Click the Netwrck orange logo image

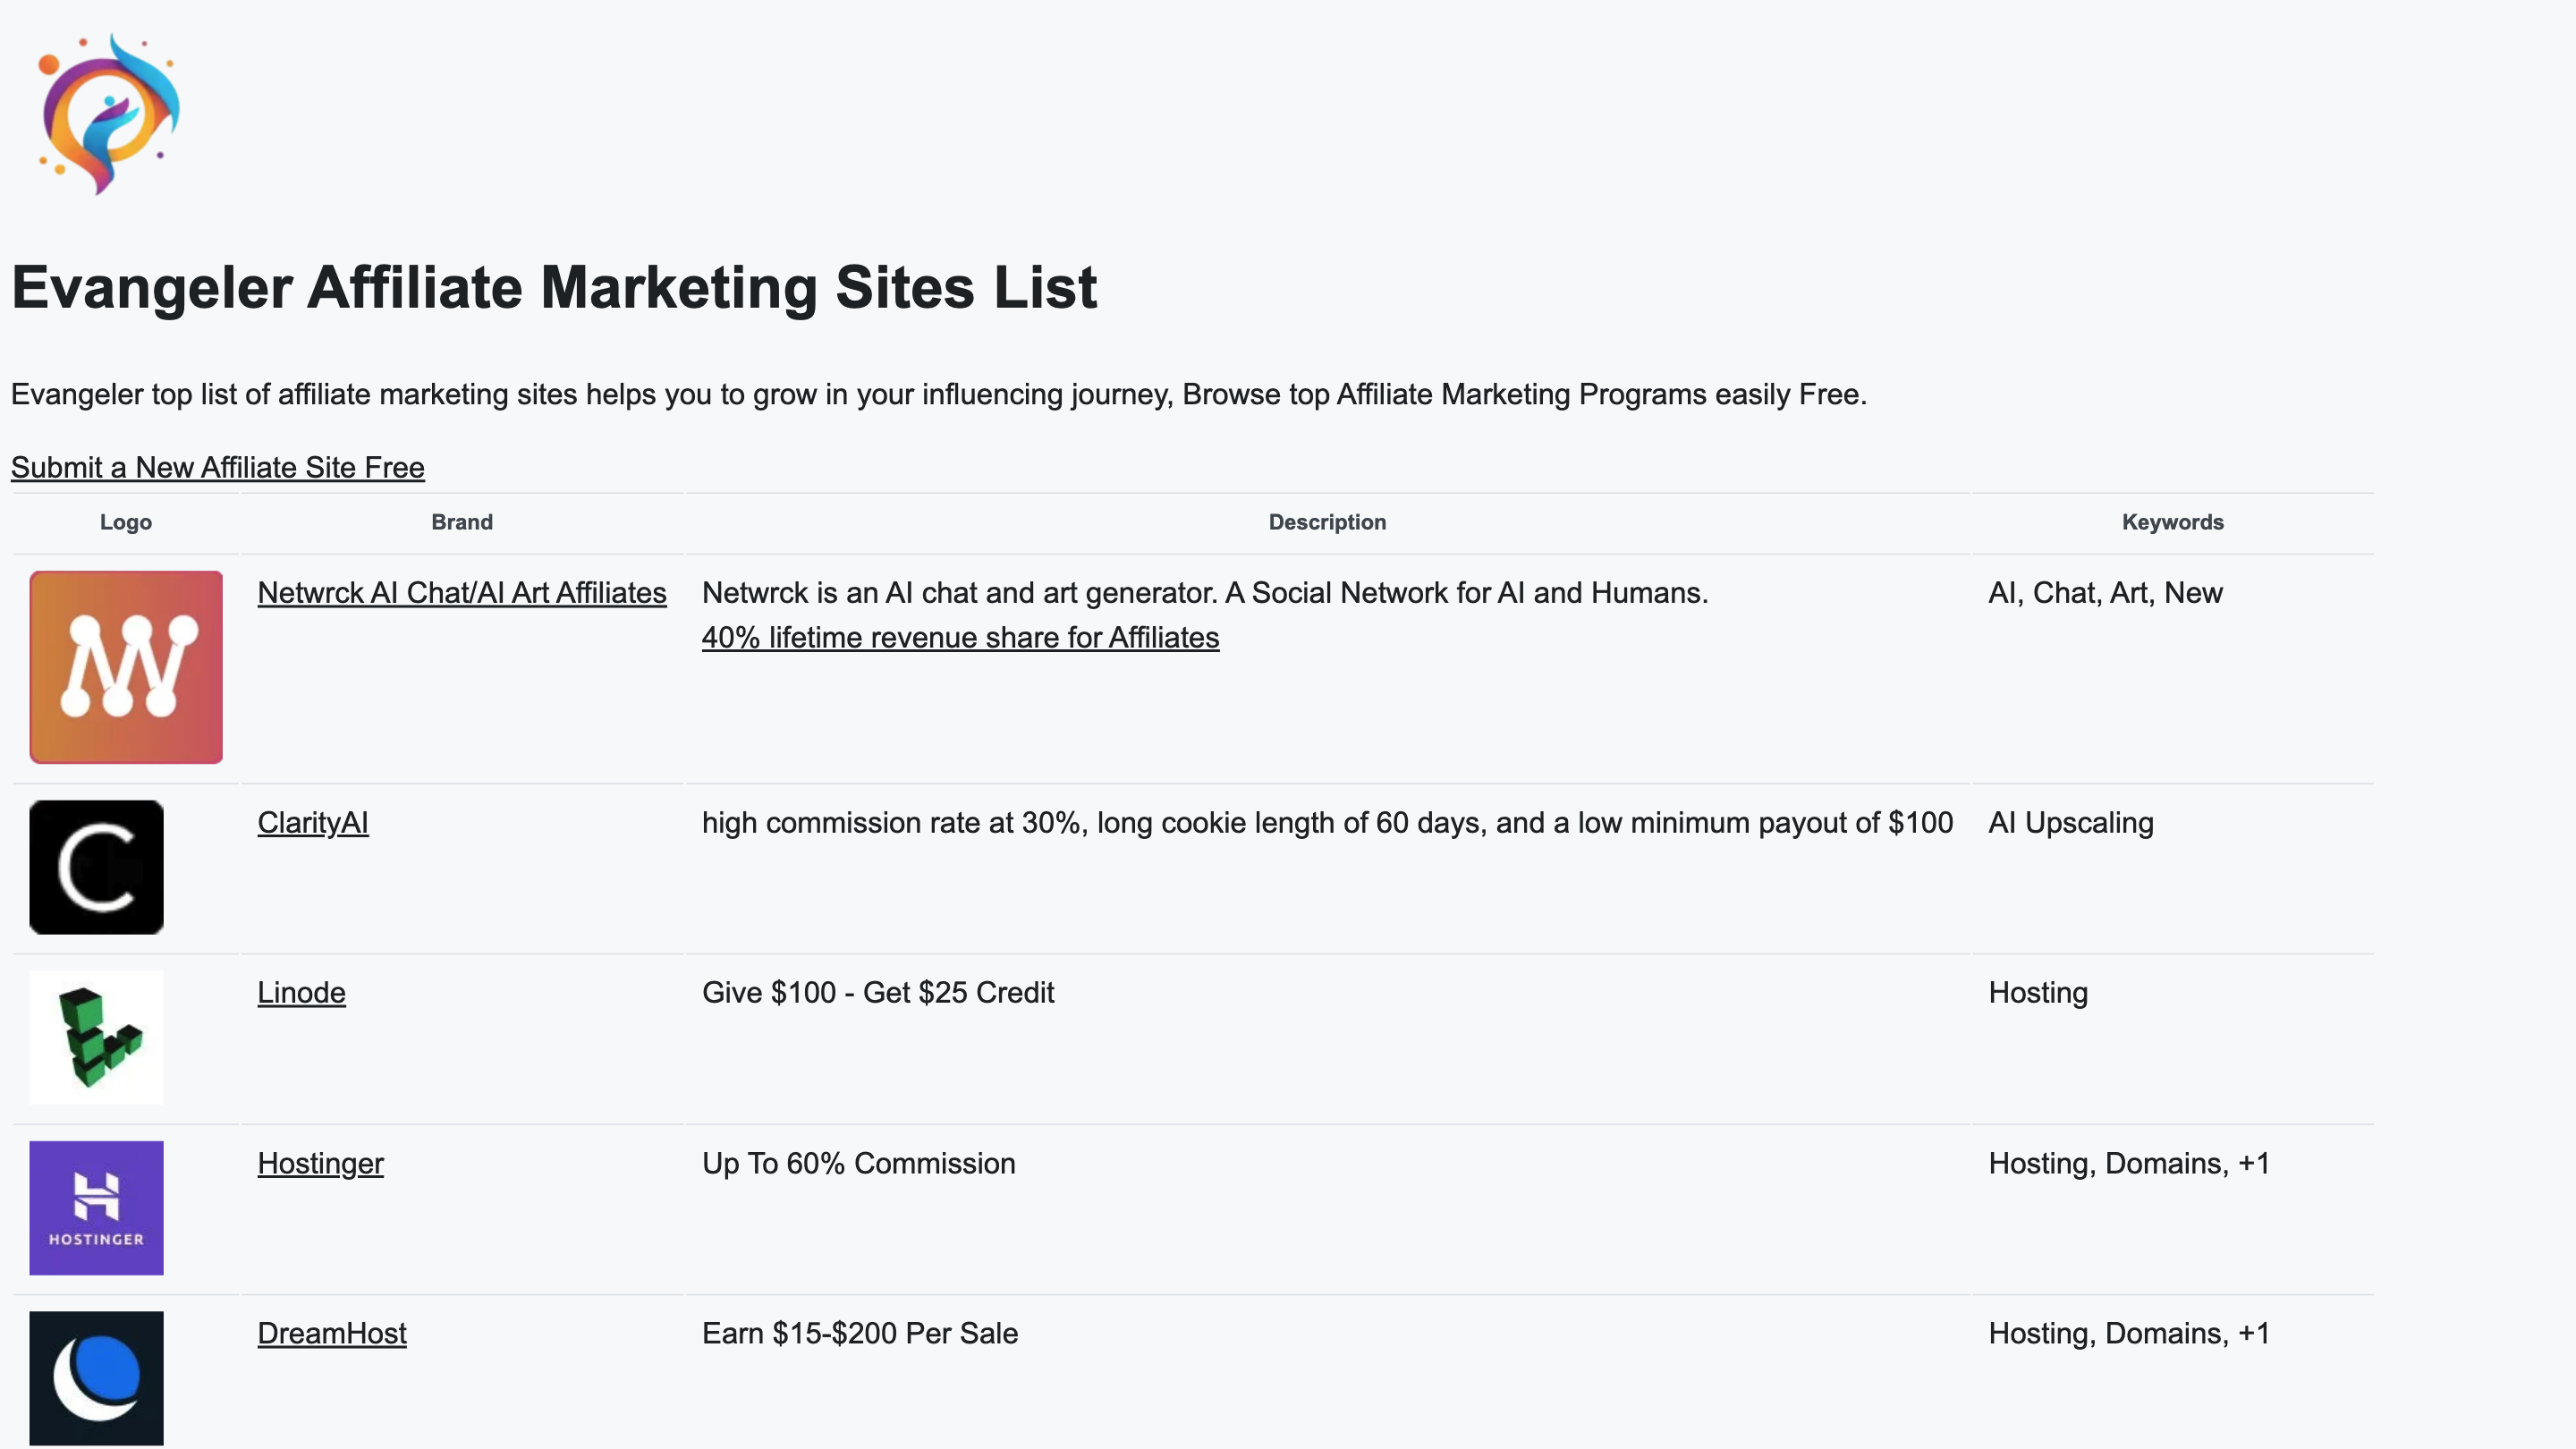(x=126, y=667)
